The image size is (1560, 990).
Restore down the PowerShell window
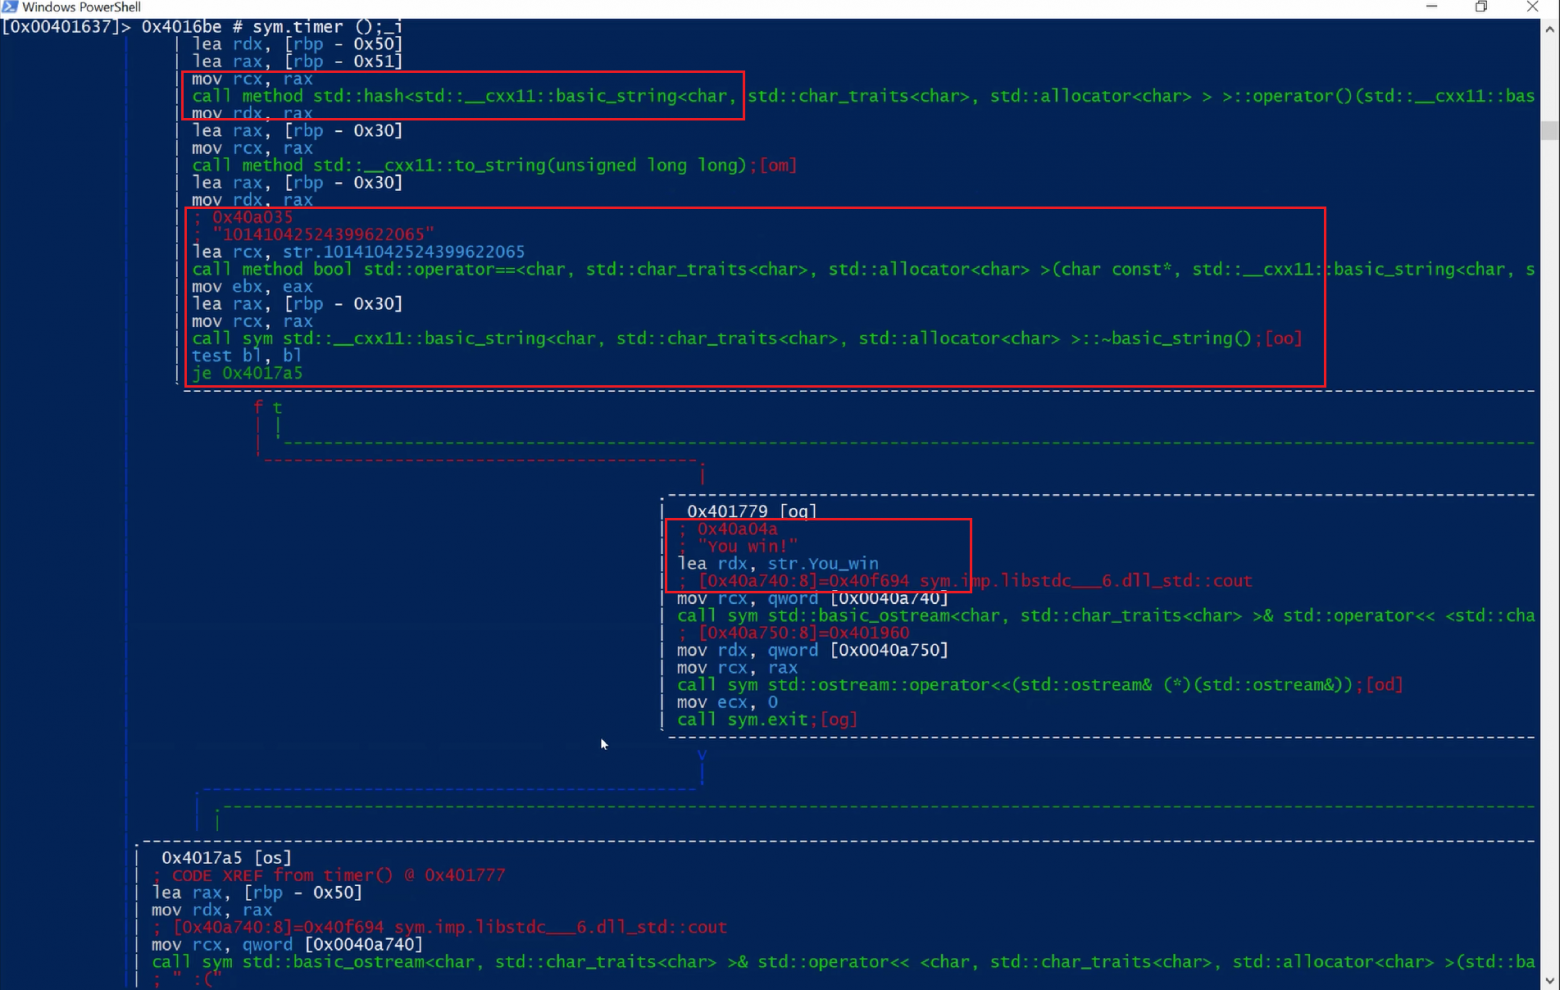pos(1481,7)
